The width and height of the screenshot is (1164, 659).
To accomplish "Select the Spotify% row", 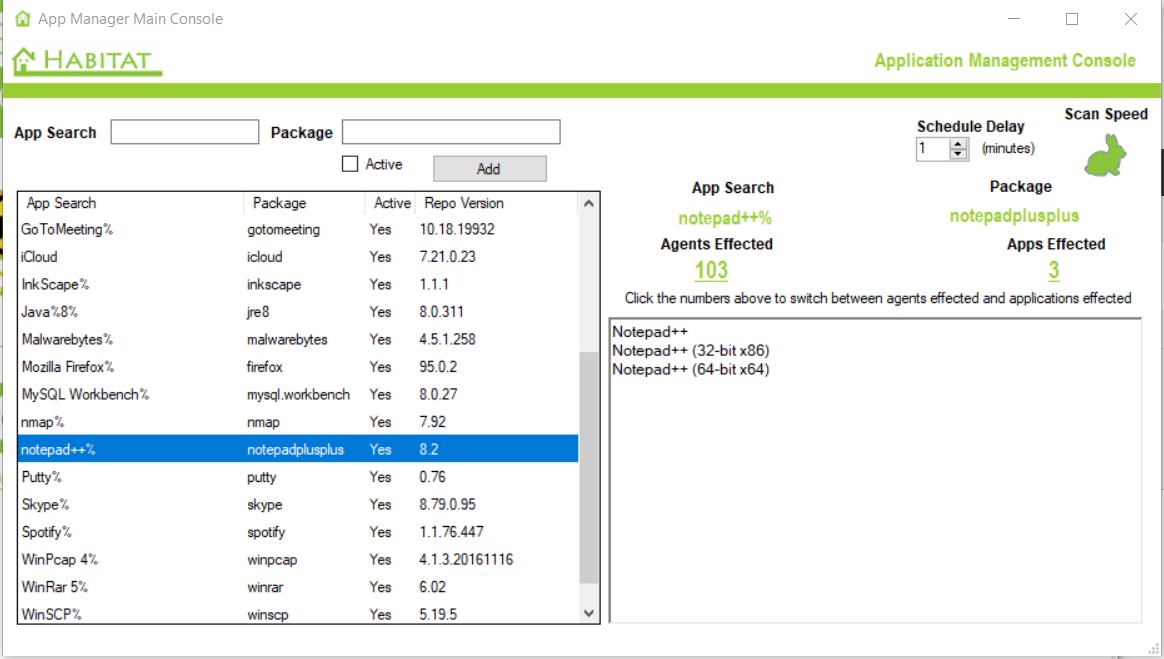I will 298,531.
